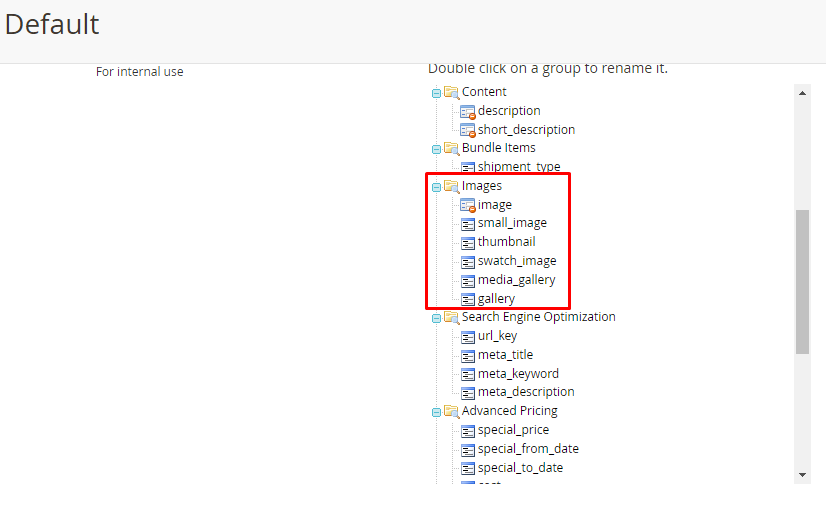
Task: Click the thumbnail attribute icon
Action: click(468, 243)
